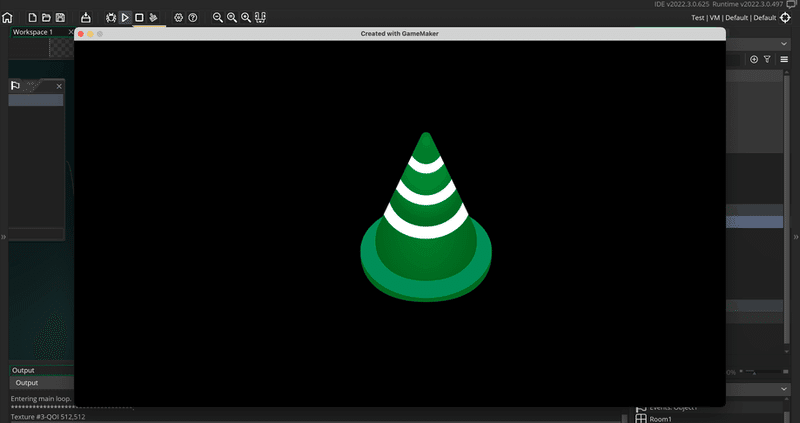
Task: Click the Runtime v2022.3.0.497 version text
Action: coord(747,4)
